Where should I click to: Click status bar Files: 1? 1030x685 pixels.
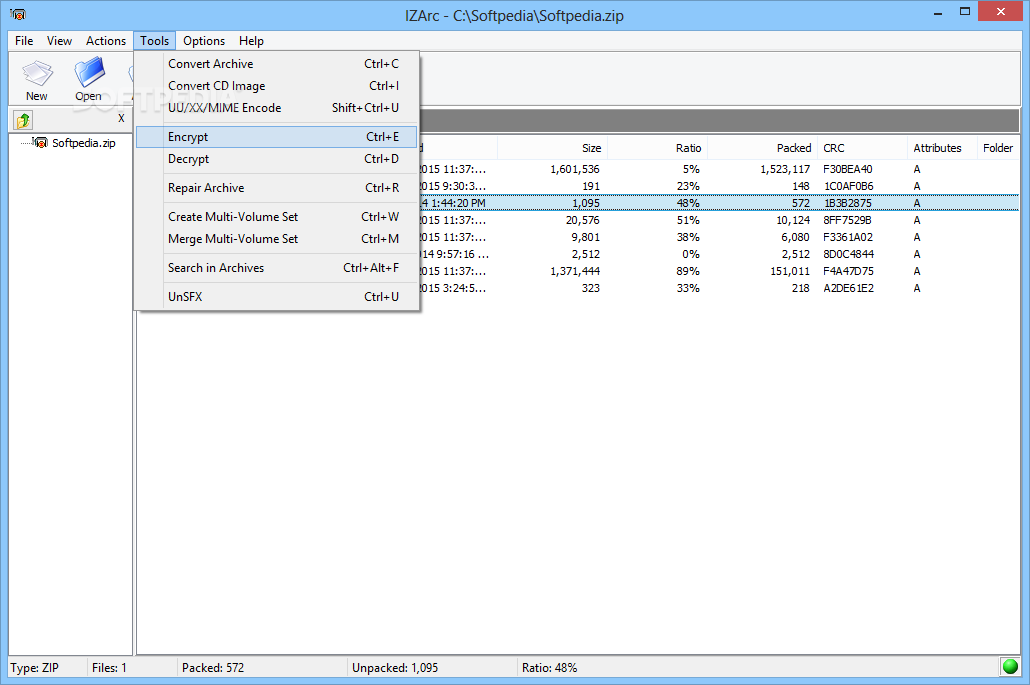point(109,668)
